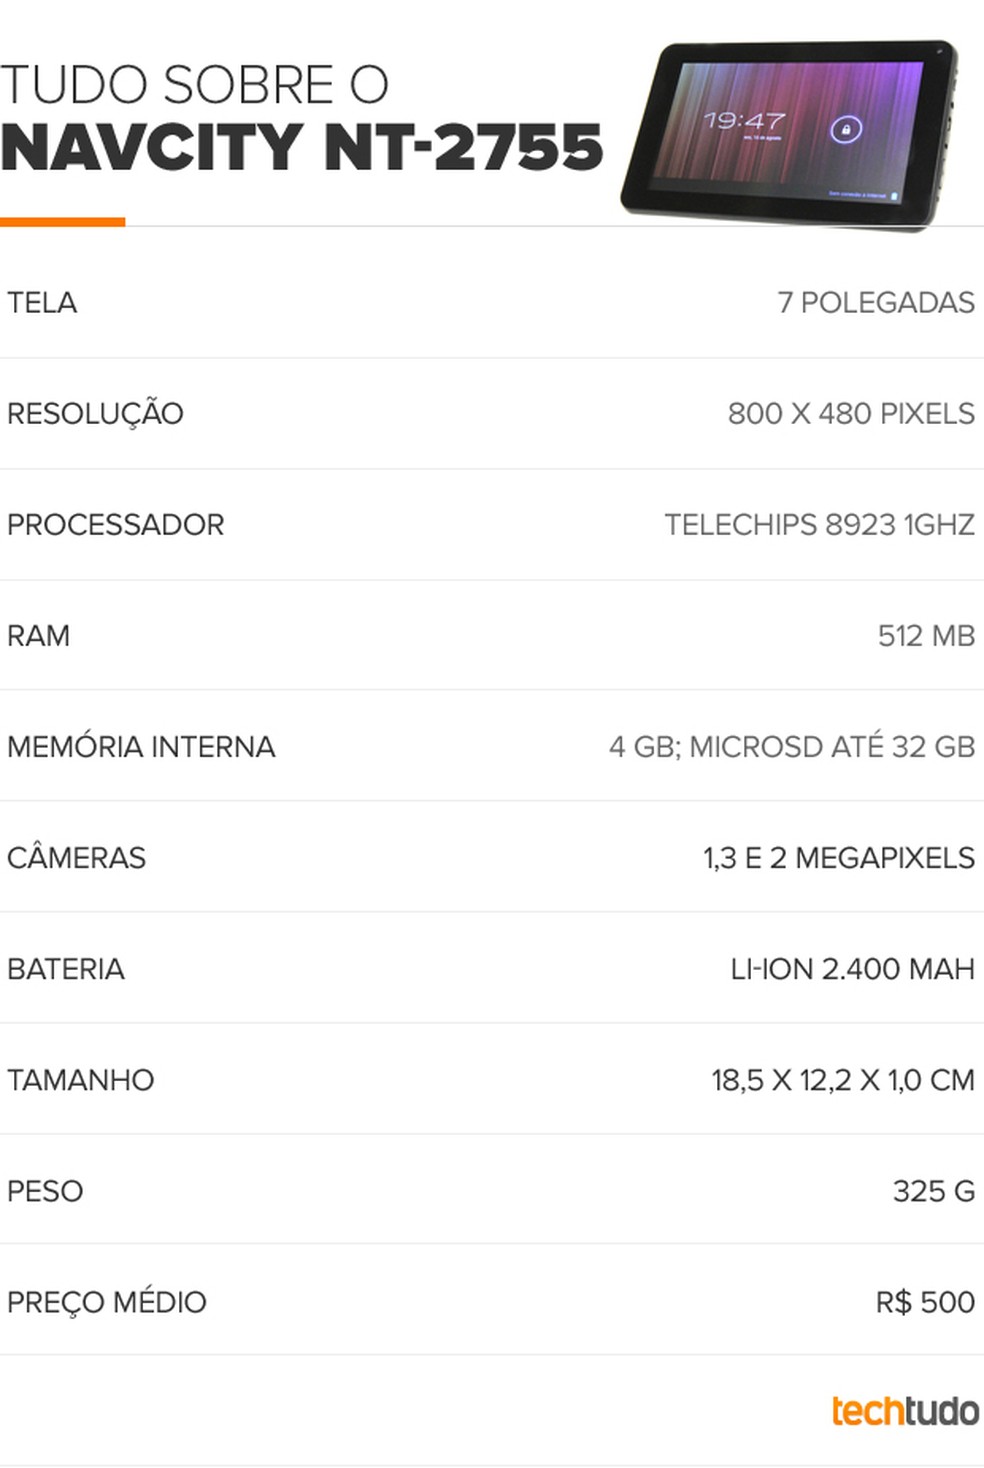Select the RAM row label

[x=39, y=636]
